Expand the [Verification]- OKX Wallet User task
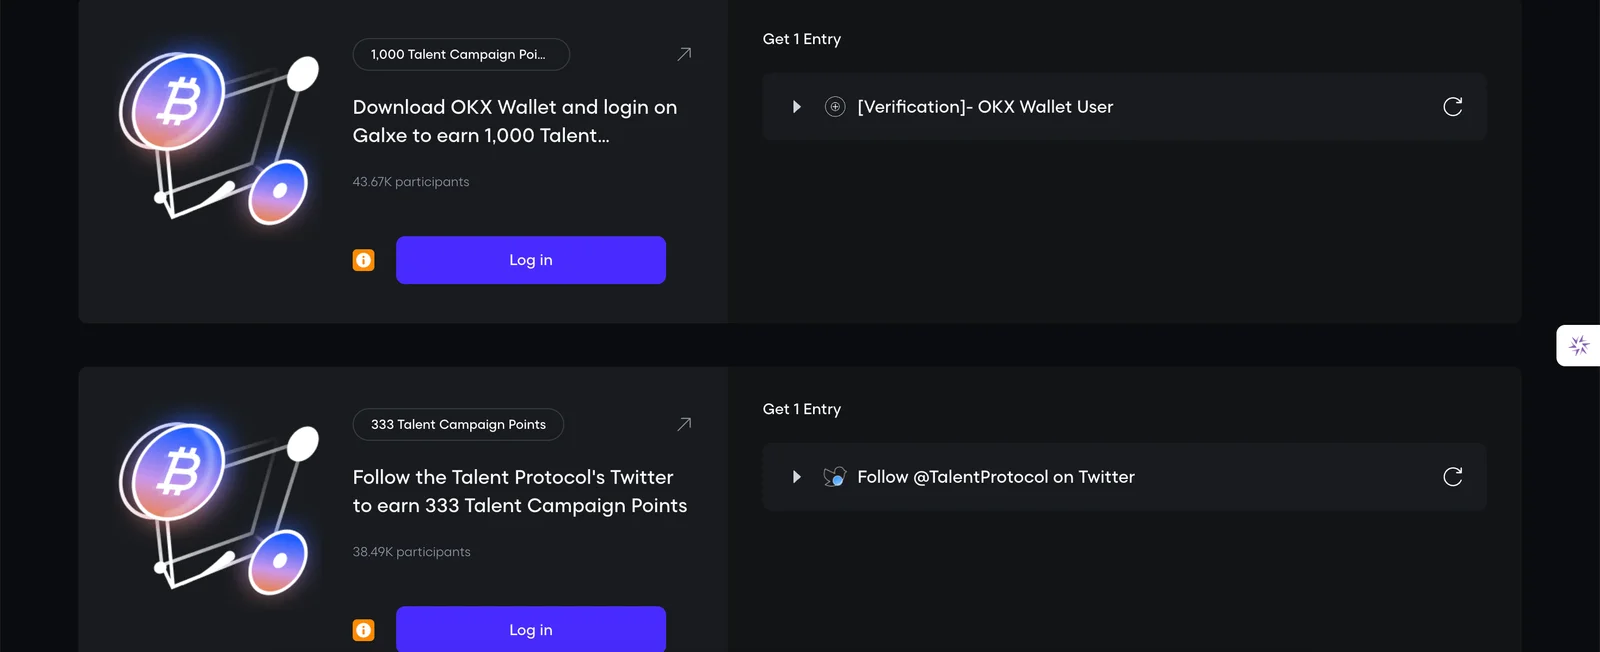Image resolution: width=1600 pixels, height=652 pixels. click(797, 107)
